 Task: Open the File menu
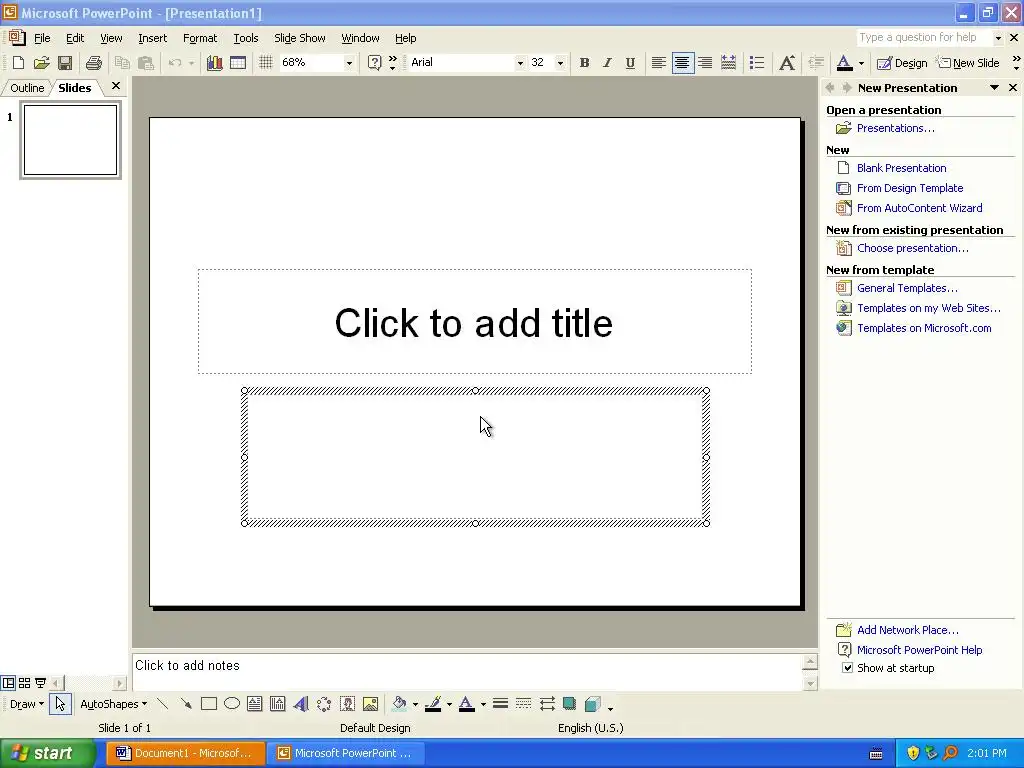(42, 38)
